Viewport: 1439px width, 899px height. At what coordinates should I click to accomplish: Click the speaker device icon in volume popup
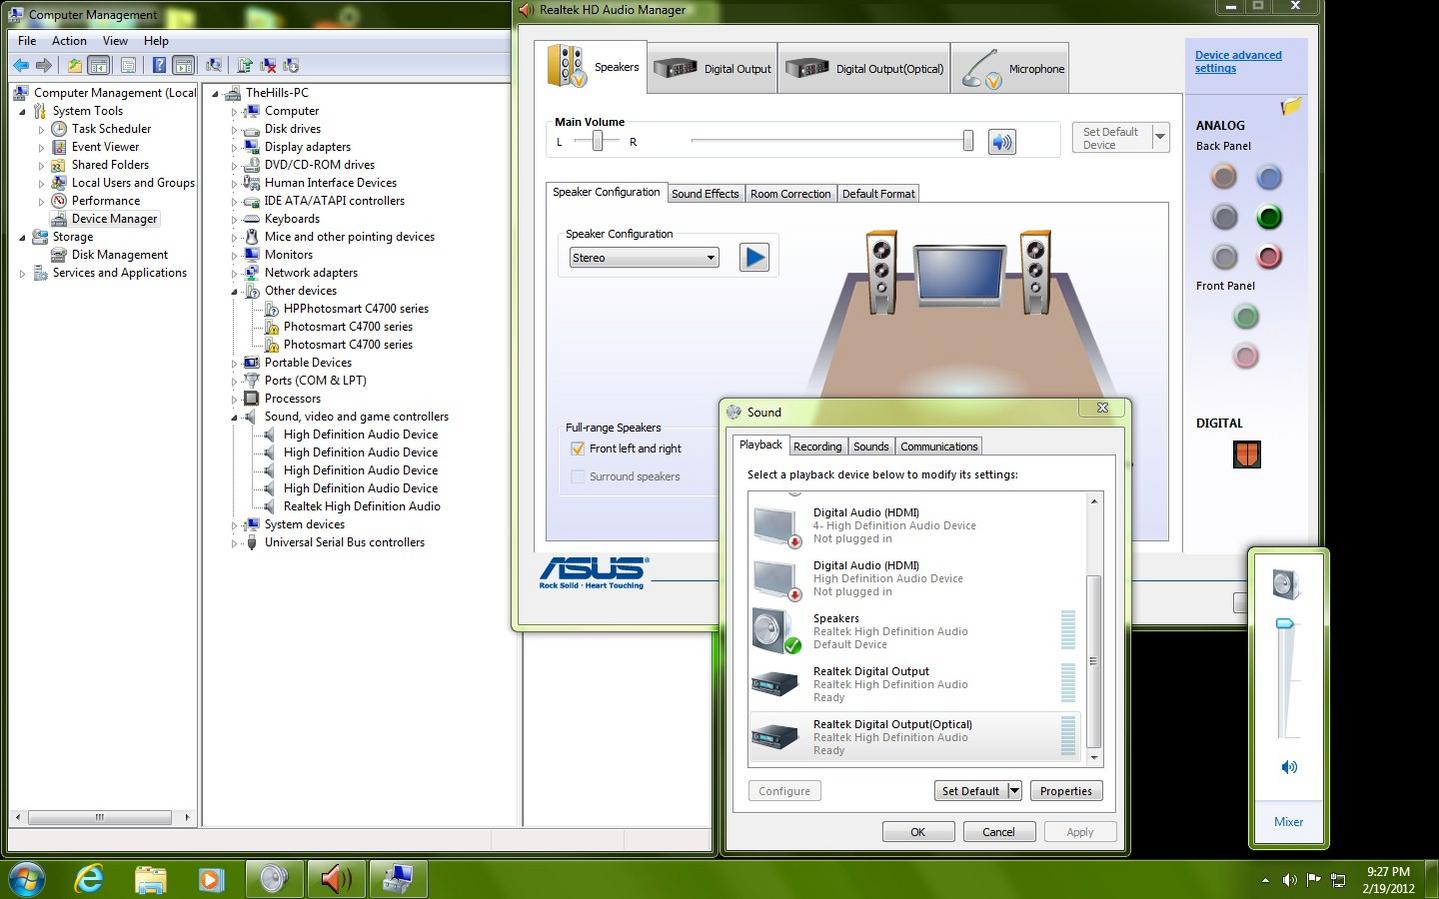coord(1286,584)
